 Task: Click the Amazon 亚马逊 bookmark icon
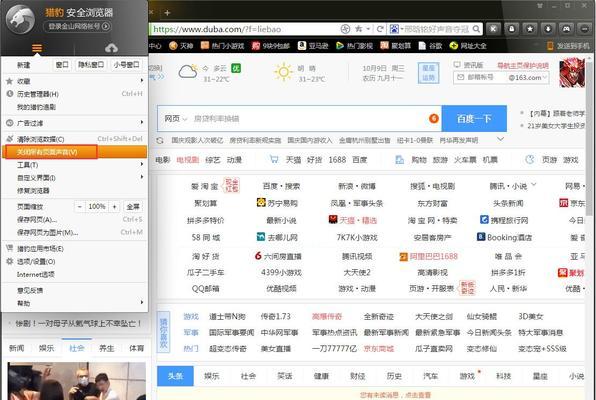tap(302, 46)
